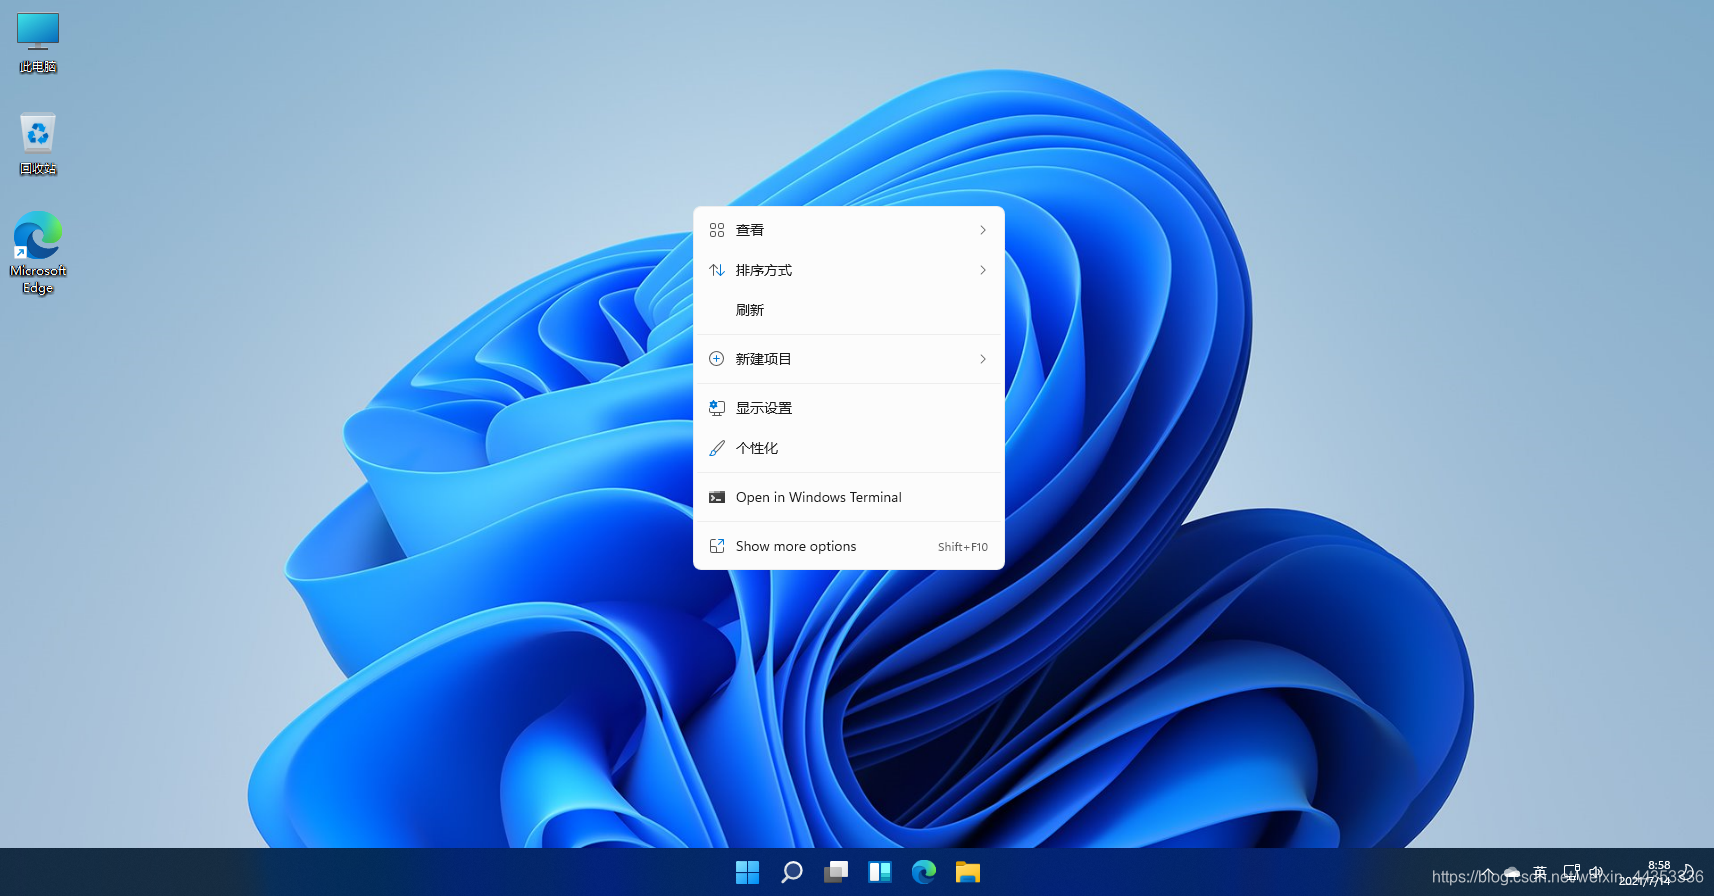This screenshot has width=1714, height=896.
Task: Launch Edge from the taskbar
Action: tap(924, 872)
